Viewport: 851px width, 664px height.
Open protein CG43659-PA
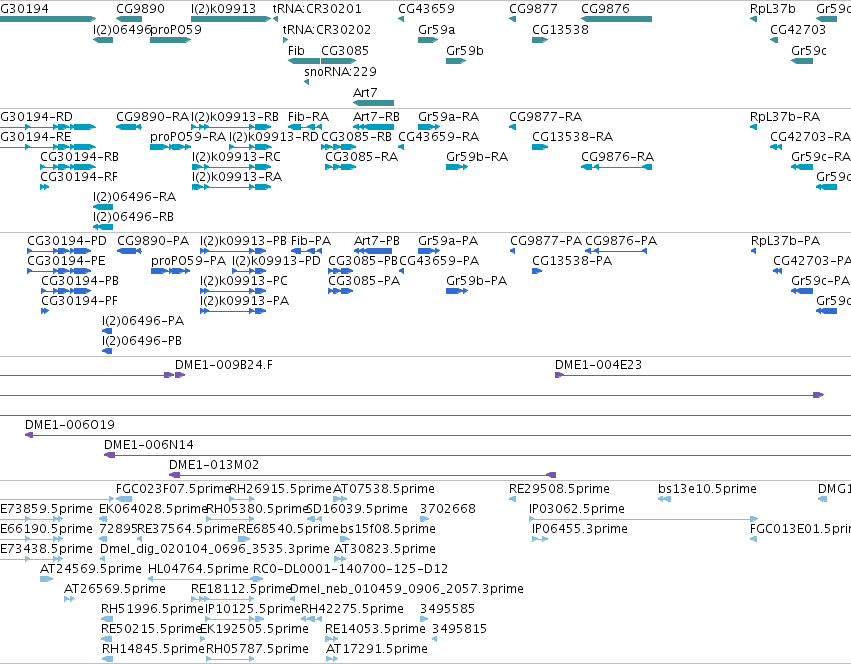click(439, 261)
